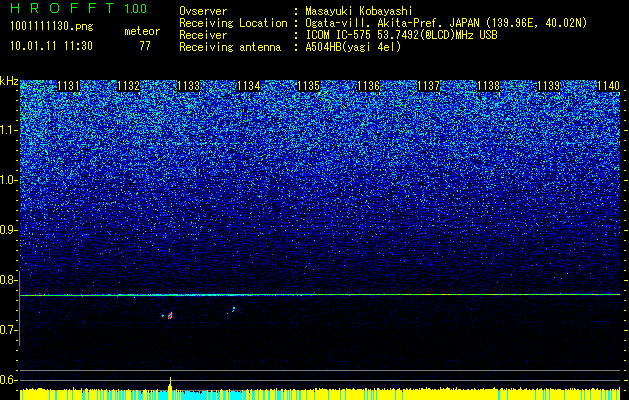Screen dimensions: 629x400
Task: Click the meteor count value 77
Action: coord(145,46)
